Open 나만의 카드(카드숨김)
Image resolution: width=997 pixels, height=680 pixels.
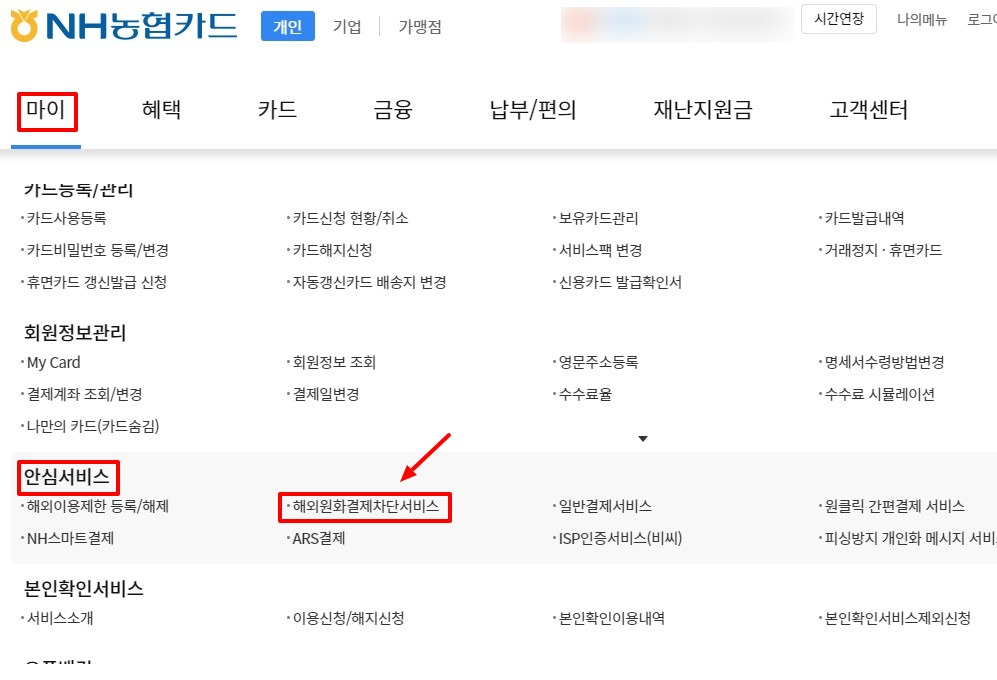pyautogui.click(x=93, y=426)
